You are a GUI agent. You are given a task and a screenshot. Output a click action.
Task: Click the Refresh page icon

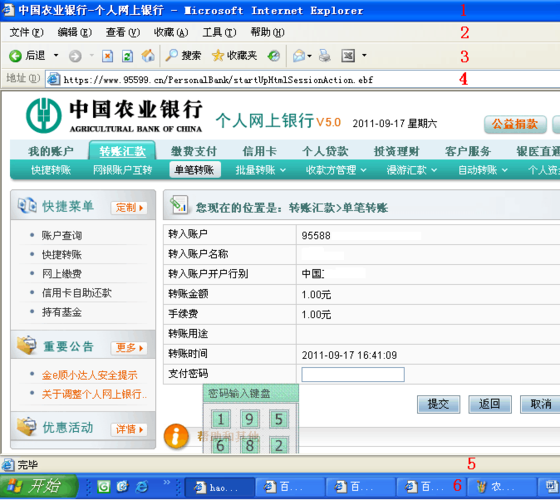[x=128, y=56]
